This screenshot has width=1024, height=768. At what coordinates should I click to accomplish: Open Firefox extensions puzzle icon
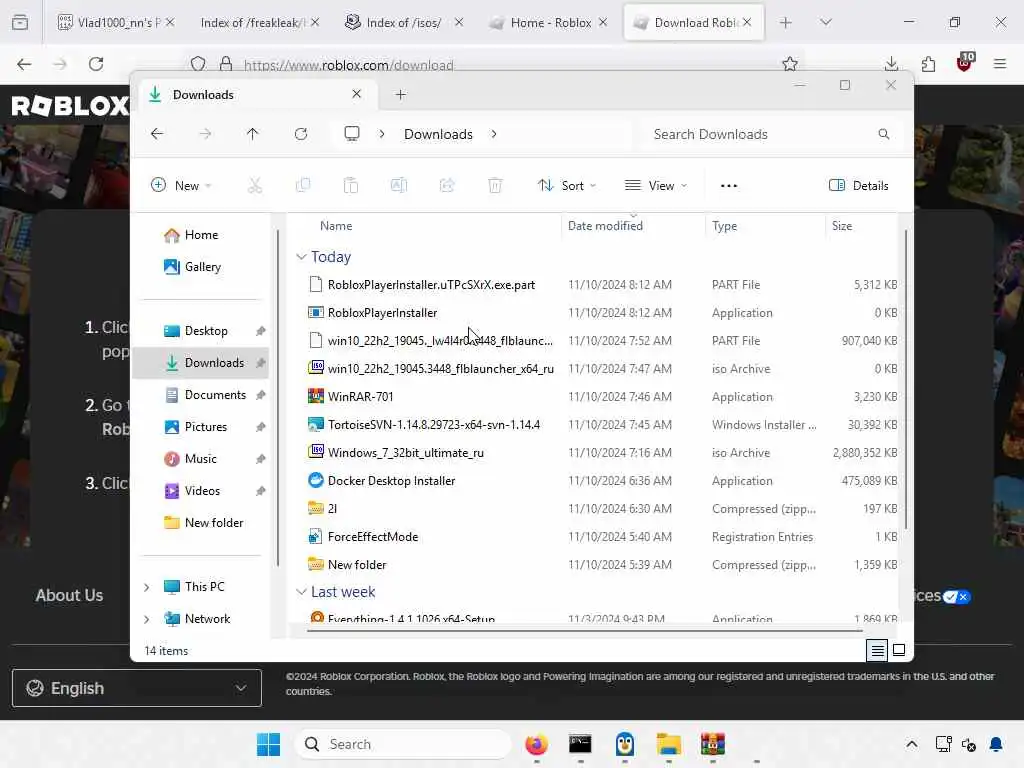pyautogui.click(x=928, y=64)
